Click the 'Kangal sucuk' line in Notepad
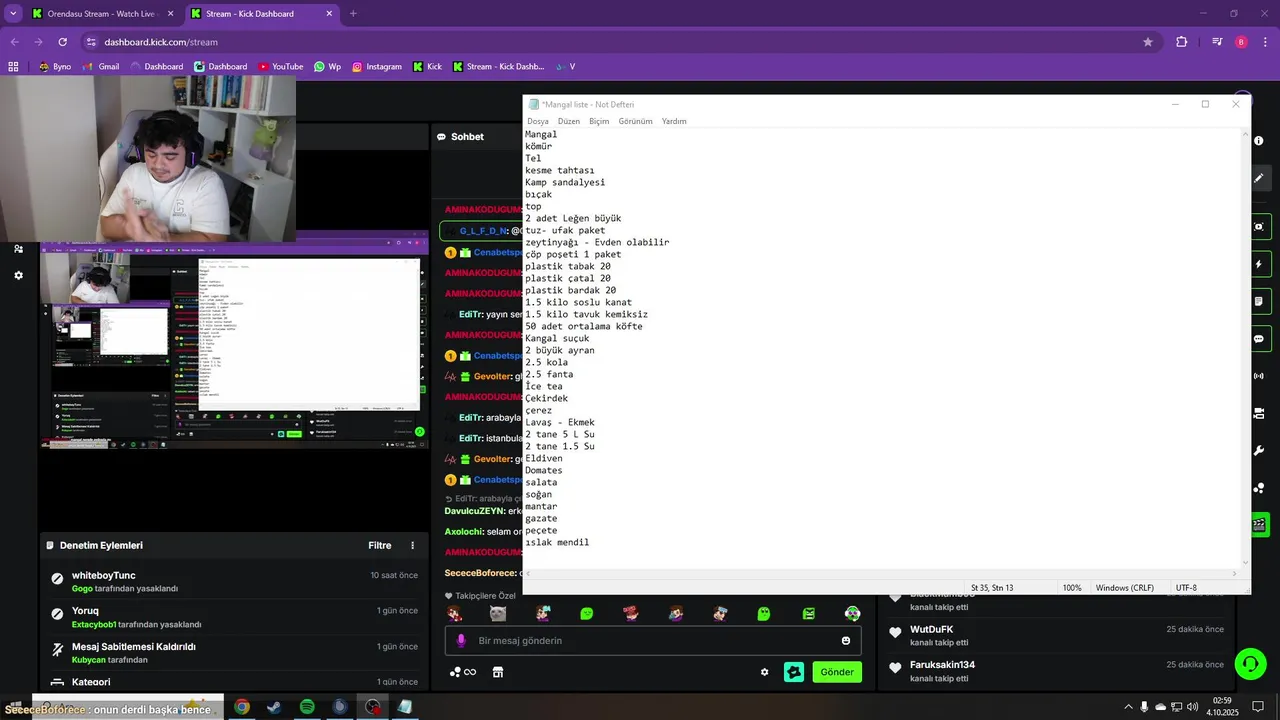The height and width of the screenshot is (720, 1280). [x=557, y=338]
